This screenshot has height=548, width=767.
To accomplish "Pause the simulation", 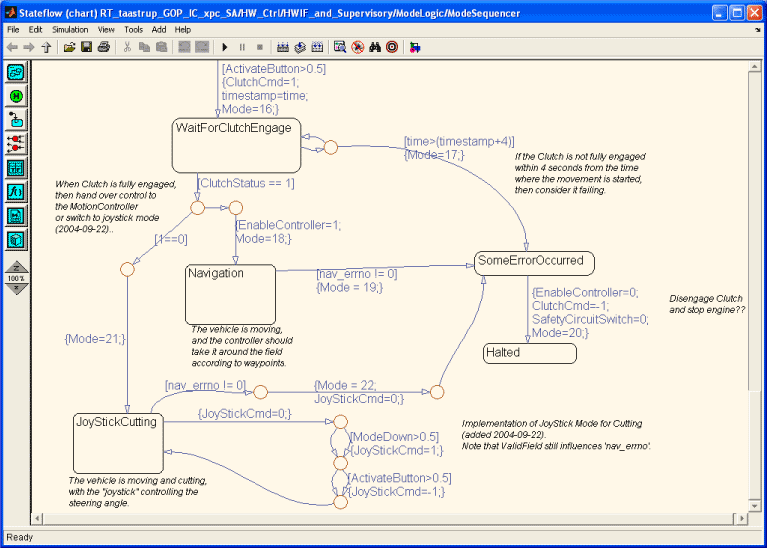I will [x=242, y=47].
